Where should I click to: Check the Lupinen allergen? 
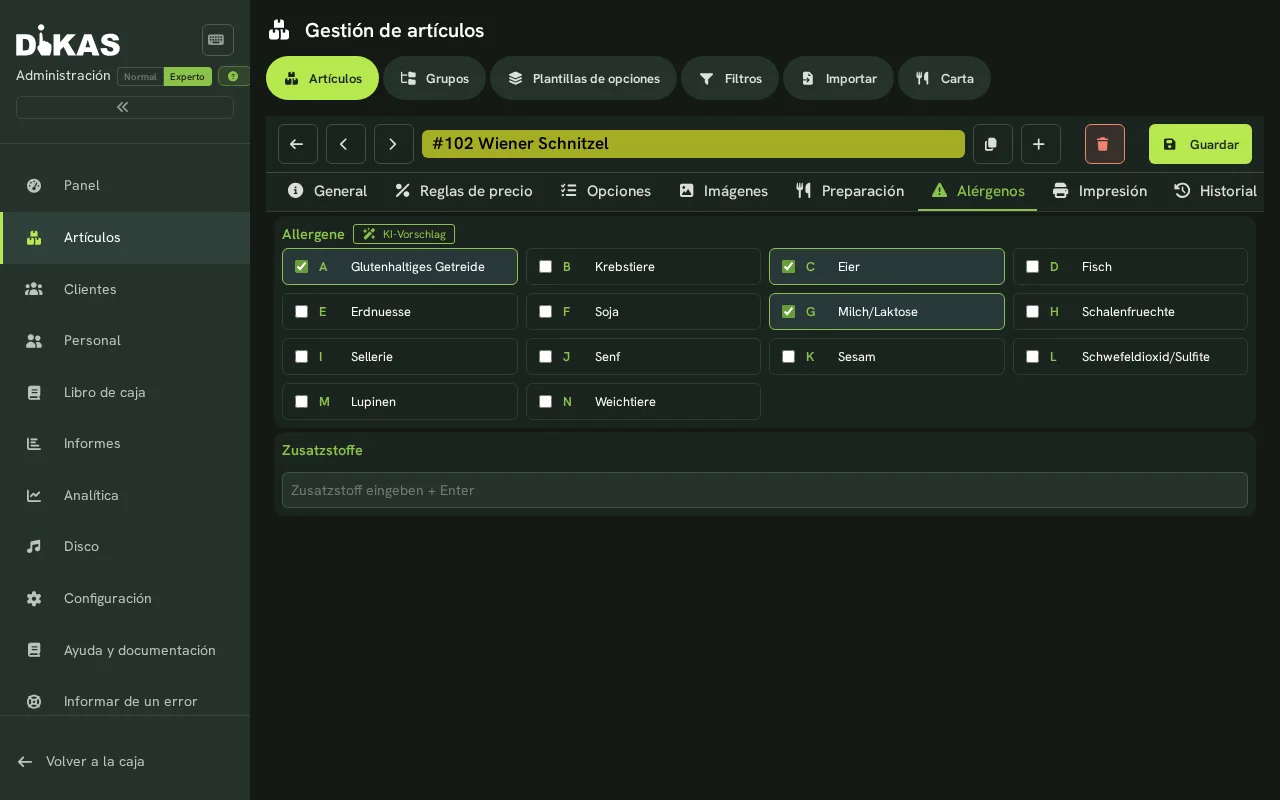[x=301, y=402]
